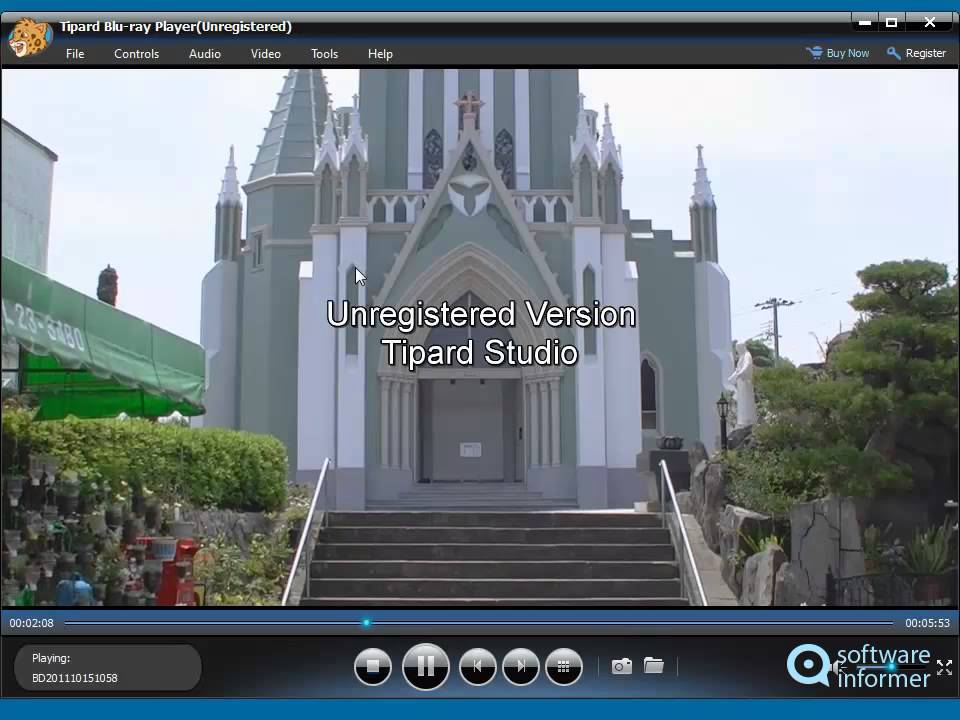The width and height of the screenshot is (960, 720).
Task: Click the BD201110151058 playing title
Action: (75, 678)
